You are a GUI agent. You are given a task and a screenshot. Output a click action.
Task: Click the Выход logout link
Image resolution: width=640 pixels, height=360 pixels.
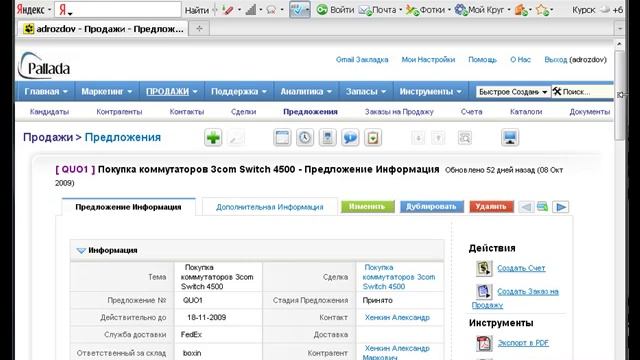pos(556,60)
